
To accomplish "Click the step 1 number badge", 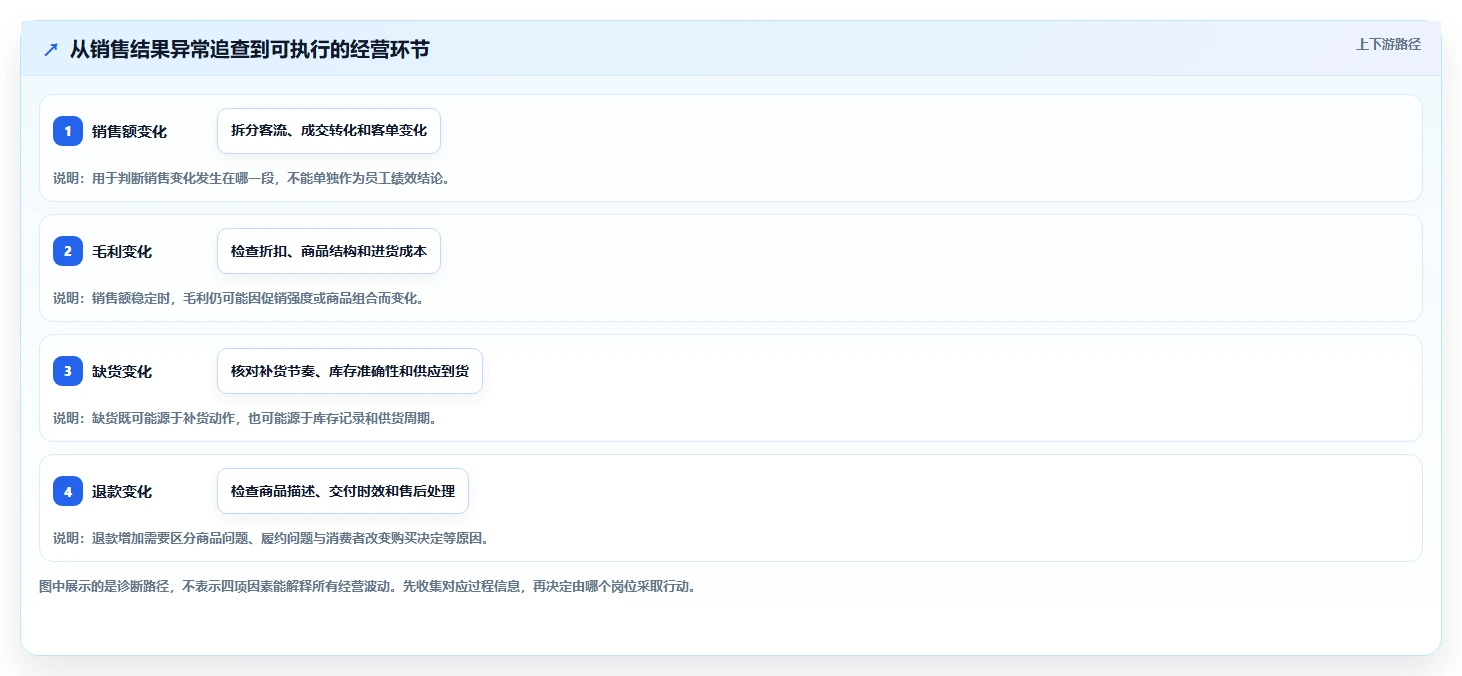I will (x=68, y=131).
